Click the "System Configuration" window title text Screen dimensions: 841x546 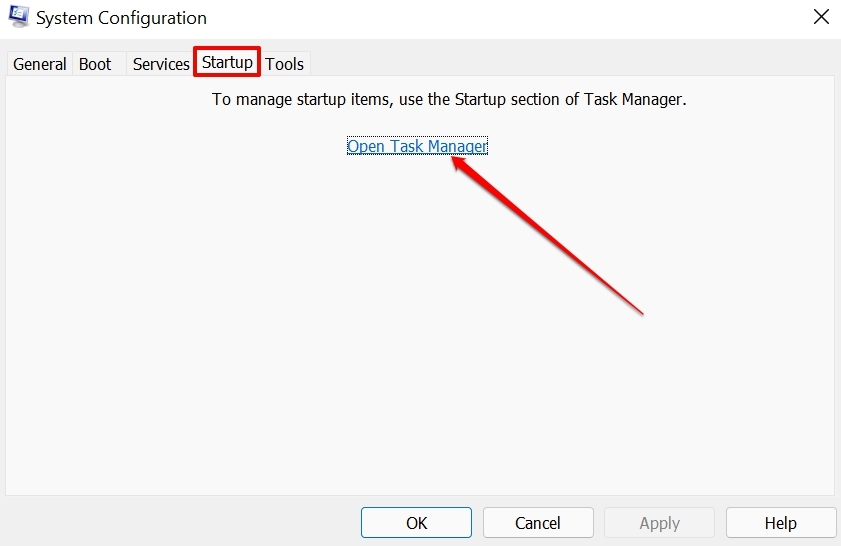[122, 18]
